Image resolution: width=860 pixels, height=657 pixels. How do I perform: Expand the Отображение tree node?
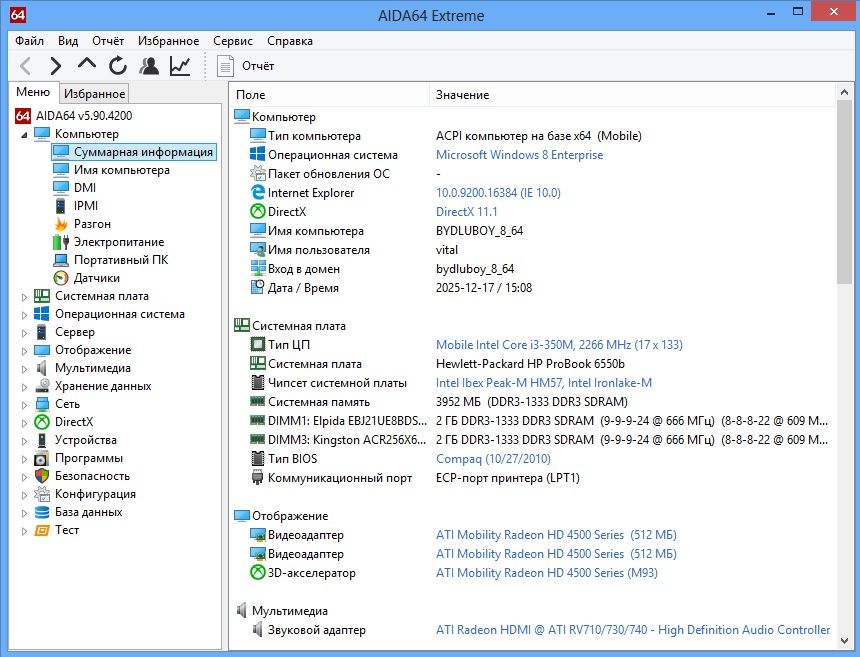[24, 351]
